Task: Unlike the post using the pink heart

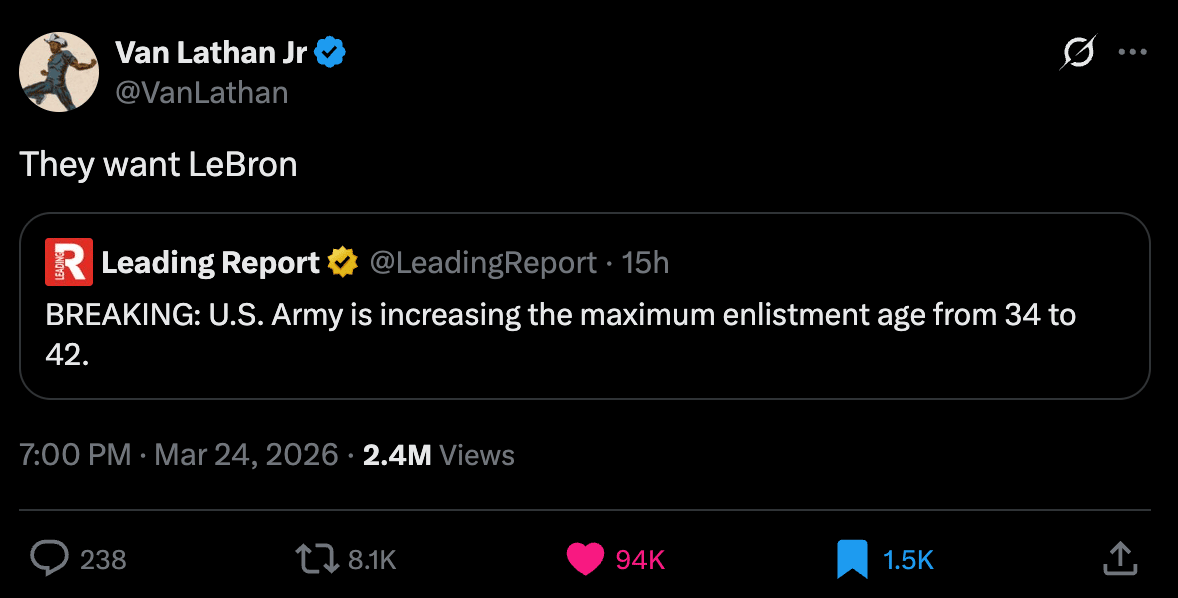Action: pyautogui.click(x=585, y=558)
